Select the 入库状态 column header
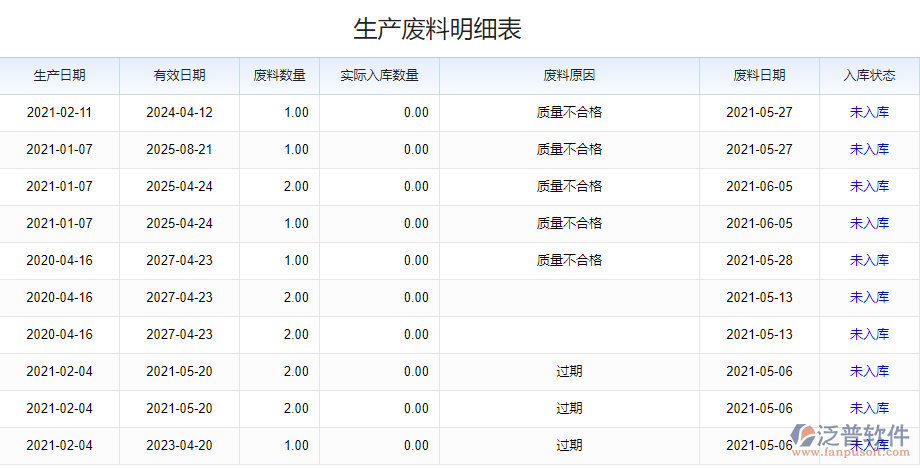The height and width of the screenshot is (468, 920). coord(869,75)
